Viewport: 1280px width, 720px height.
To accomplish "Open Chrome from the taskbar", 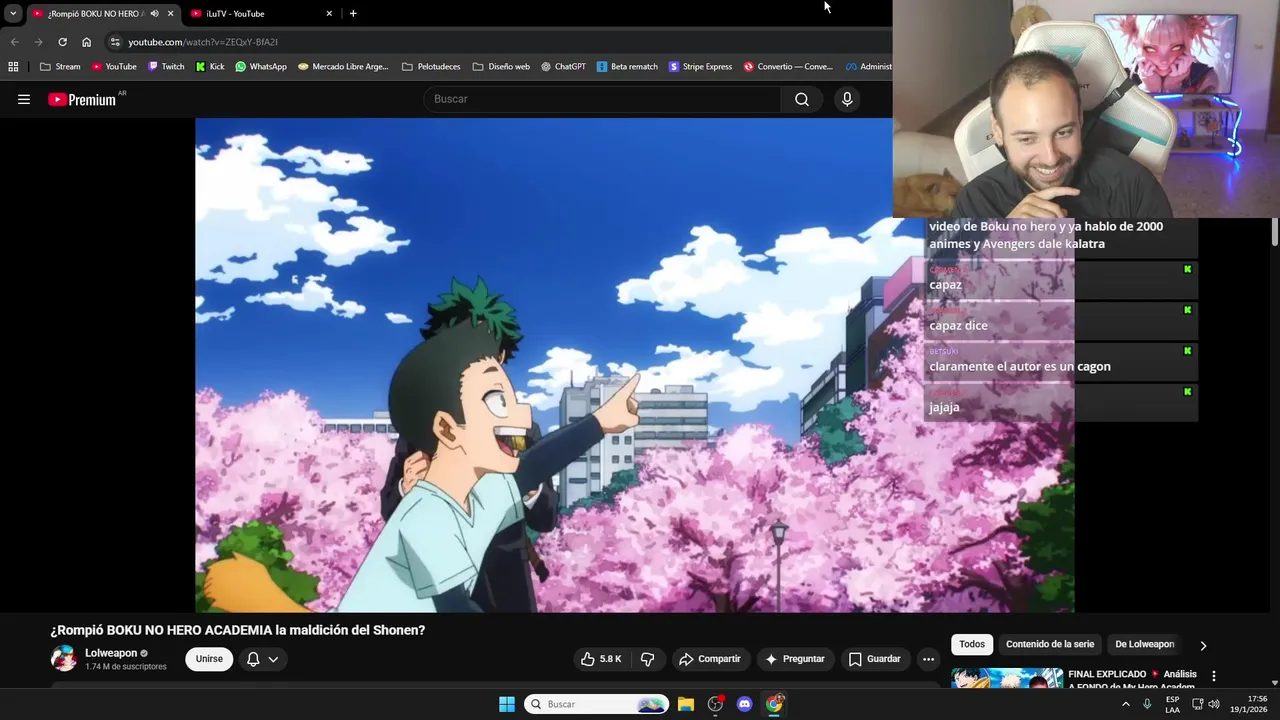I will pyautogui.click(x=774, y=704).
